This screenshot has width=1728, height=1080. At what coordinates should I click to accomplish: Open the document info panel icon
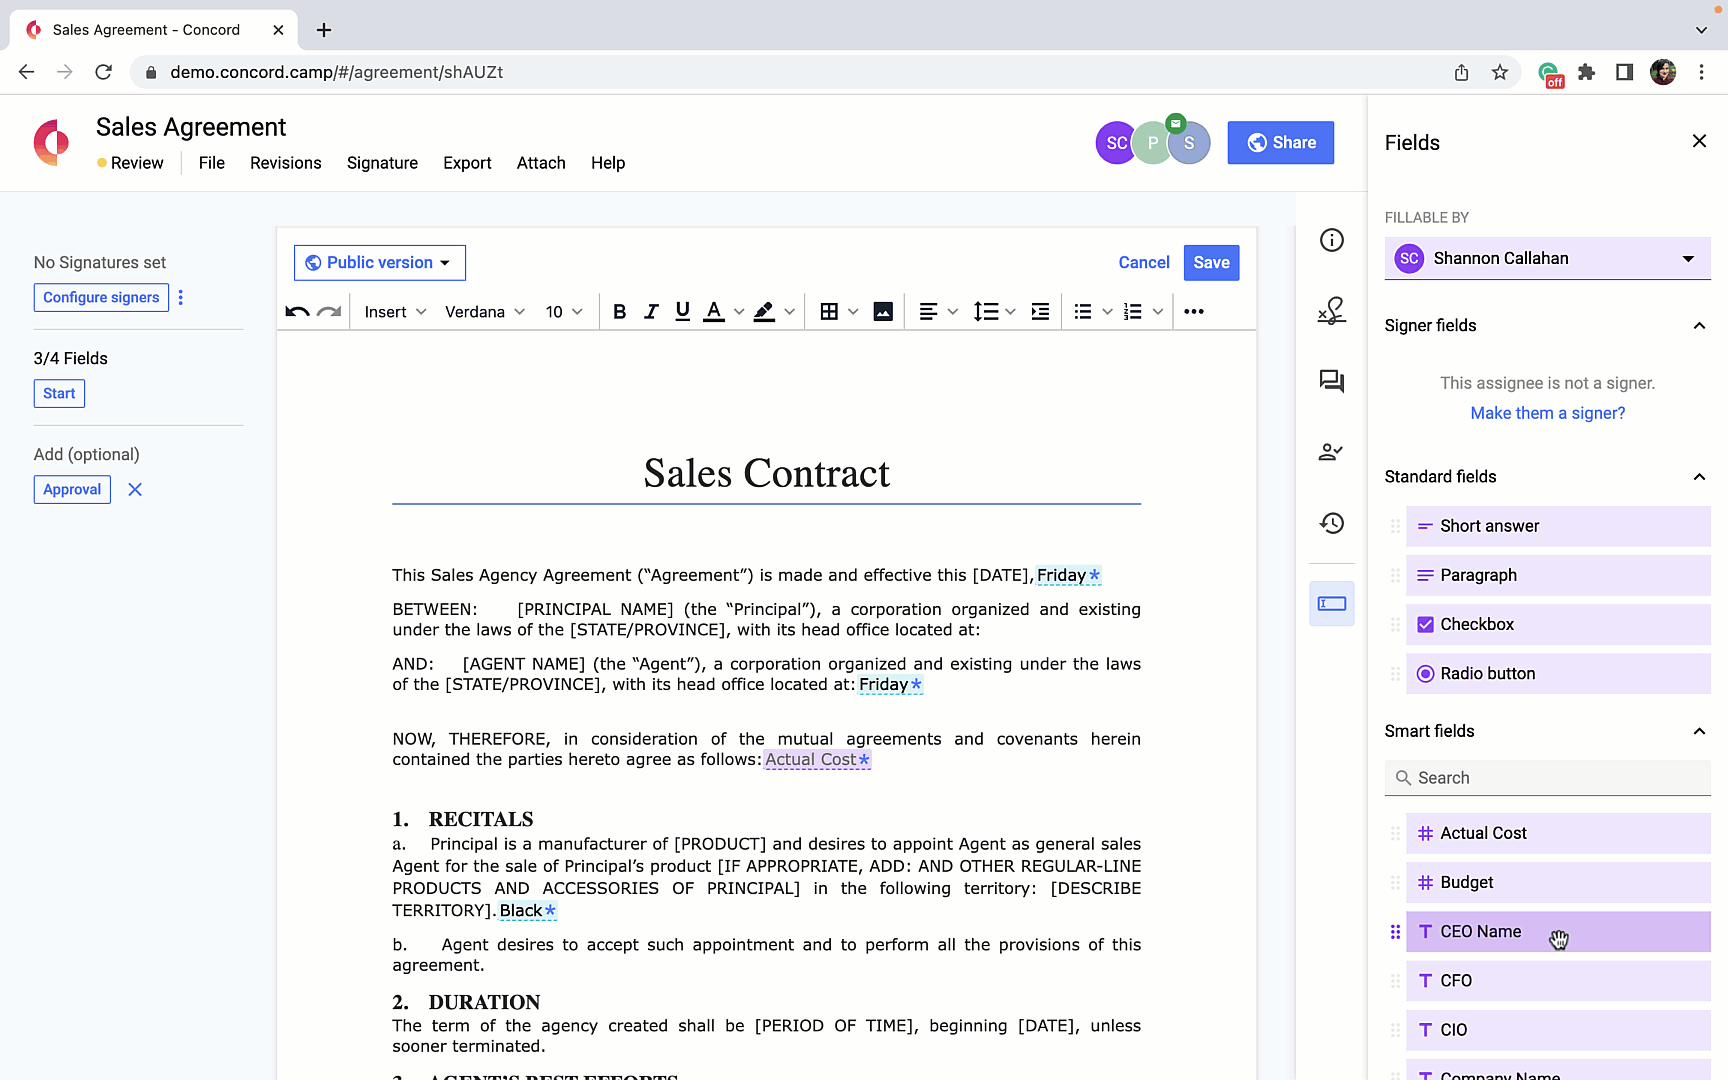pos(1332,240)
